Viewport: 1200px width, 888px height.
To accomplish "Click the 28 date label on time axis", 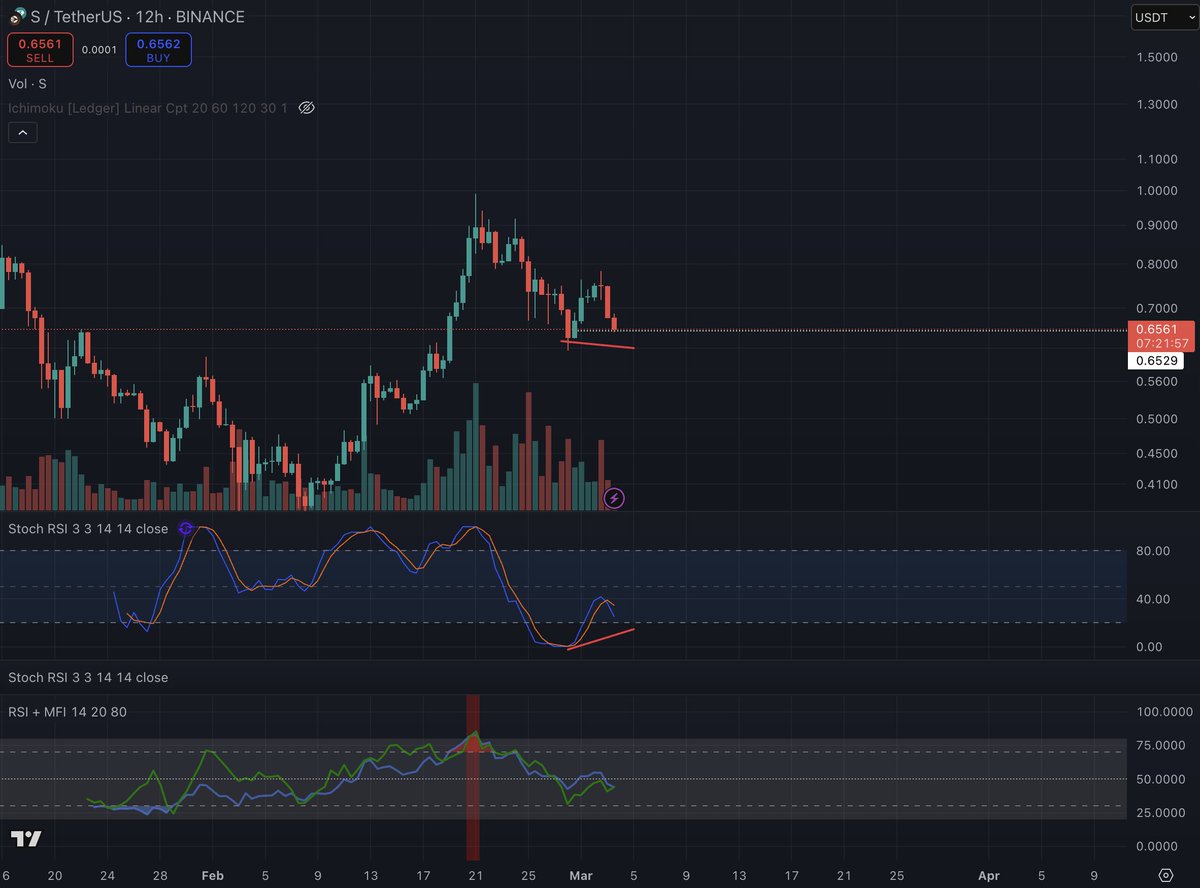I will click(x=160, y=874).
